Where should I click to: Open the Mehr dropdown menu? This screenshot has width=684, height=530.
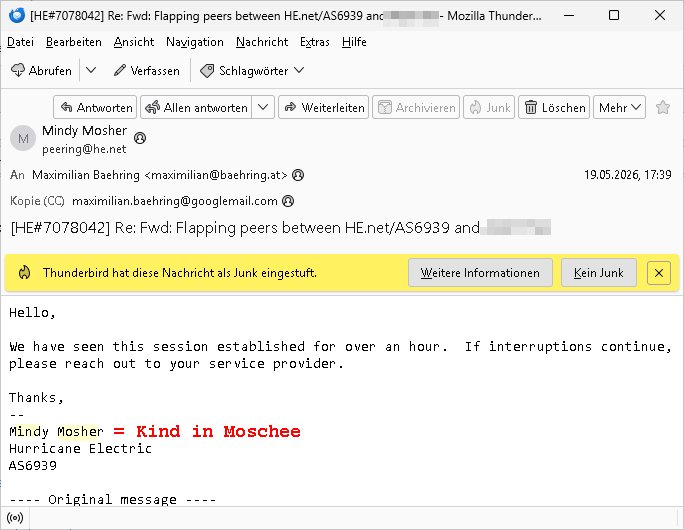tap(619, 107)
